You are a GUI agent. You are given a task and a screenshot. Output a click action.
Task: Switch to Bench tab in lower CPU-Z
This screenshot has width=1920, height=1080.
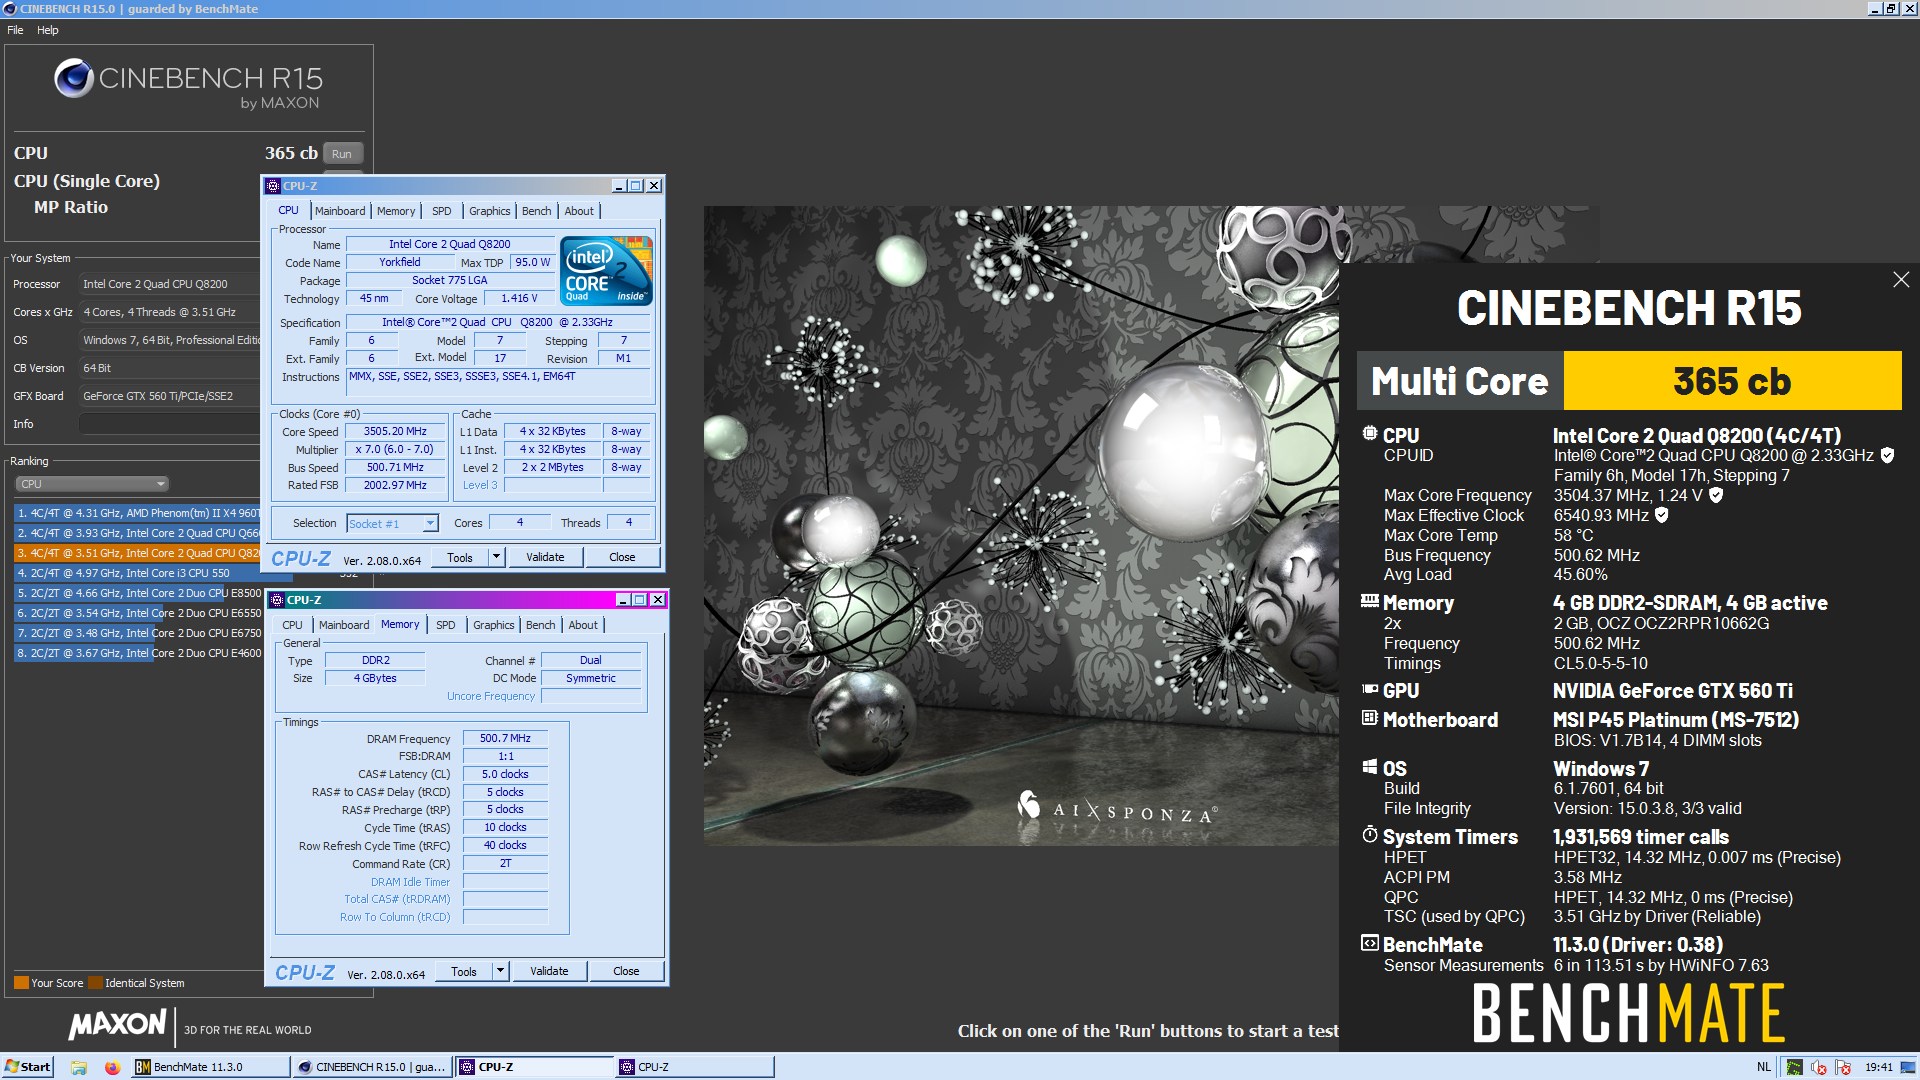click(x=541, y=625)
